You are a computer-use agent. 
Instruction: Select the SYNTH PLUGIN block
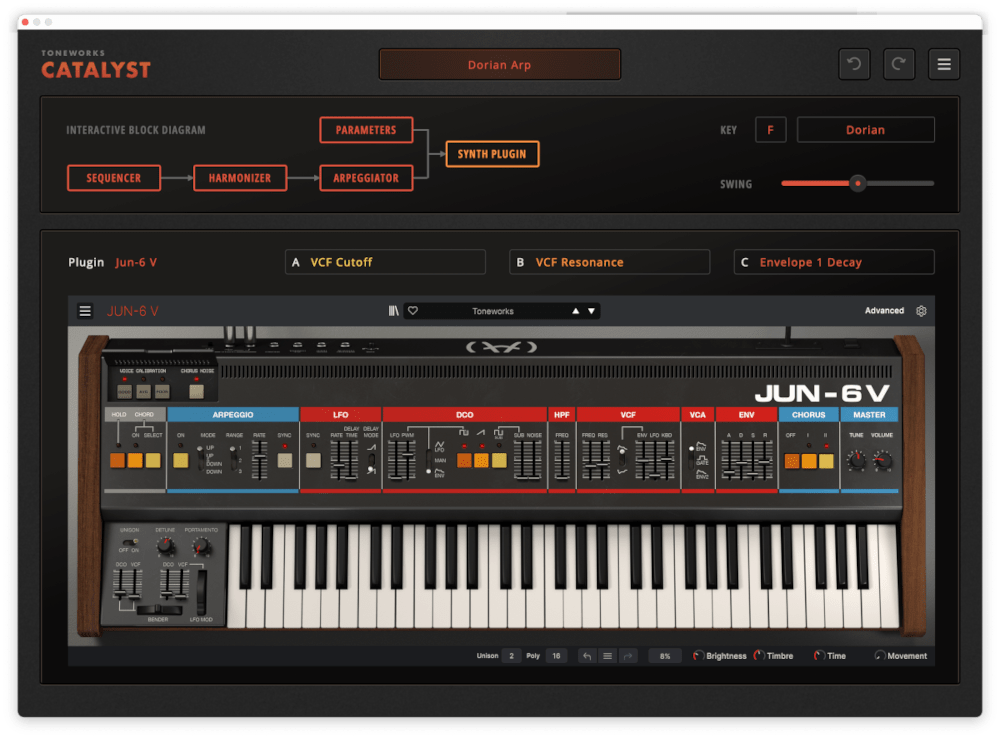[491, 154]
